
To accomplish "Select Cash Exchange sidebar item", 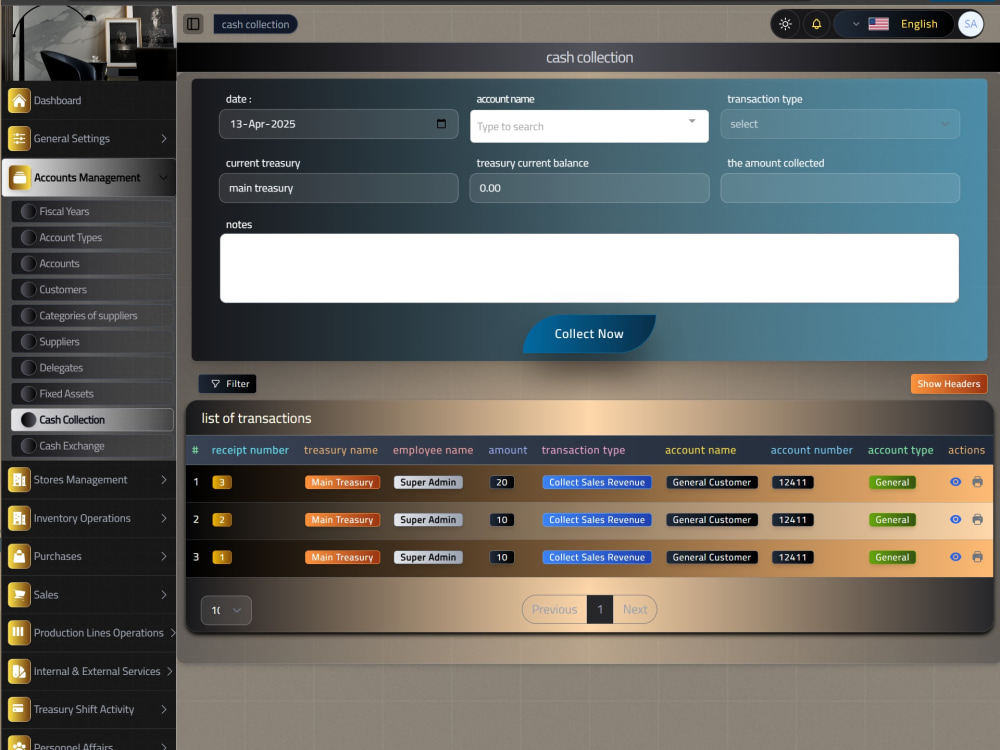I will 92,446.
